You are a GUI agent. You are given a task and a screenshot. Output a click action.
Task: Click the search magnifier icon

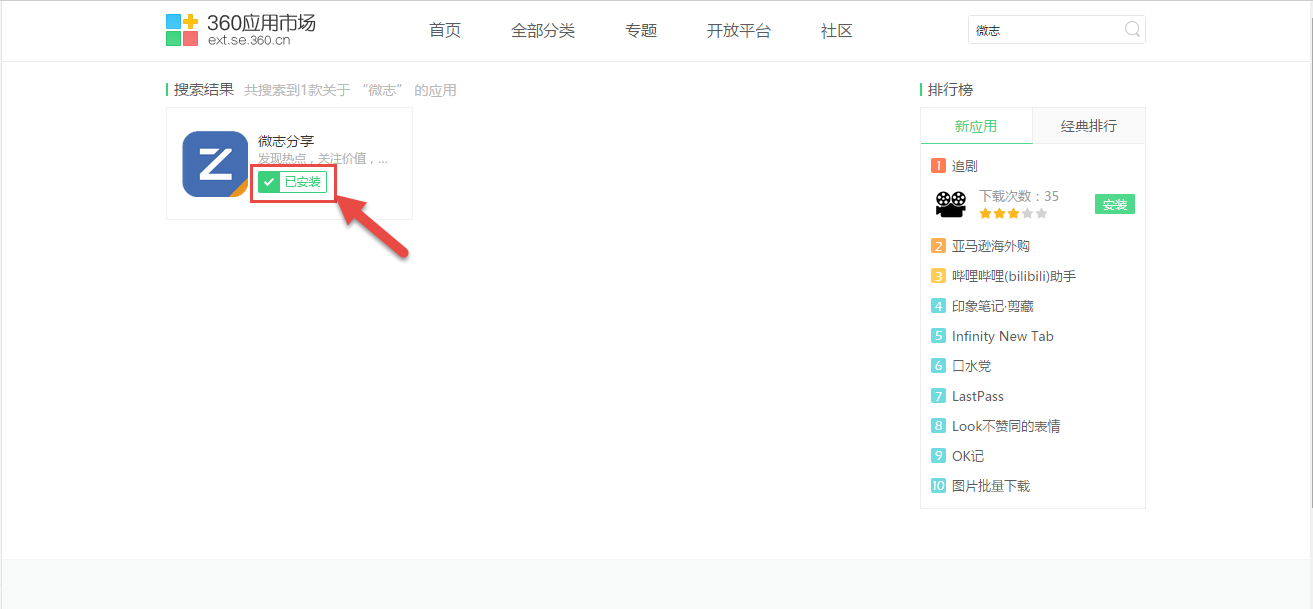[1132, 30]
